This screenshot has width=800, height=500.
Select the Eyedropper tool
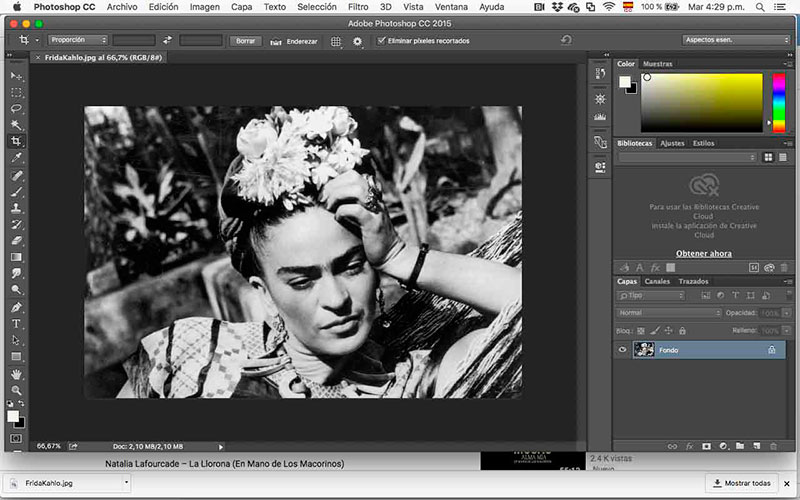click(x=16, y=158)
